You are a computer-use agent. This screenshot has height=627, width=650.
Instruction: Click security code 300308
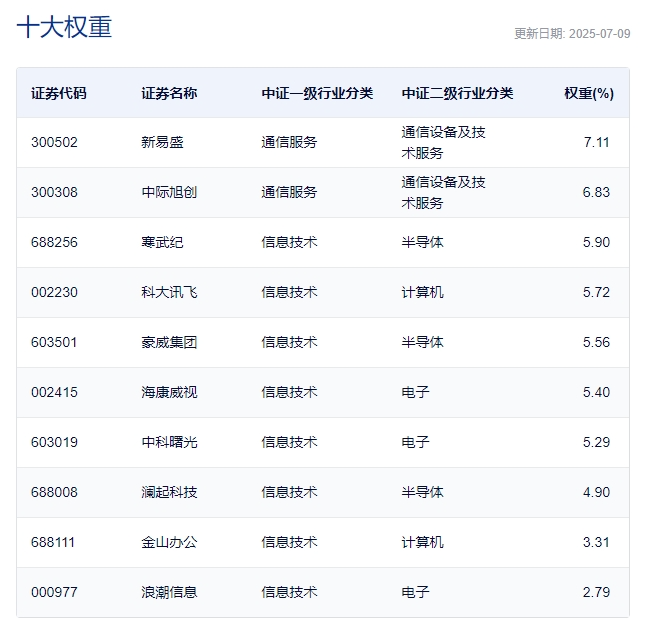click(x=54, y=192)
